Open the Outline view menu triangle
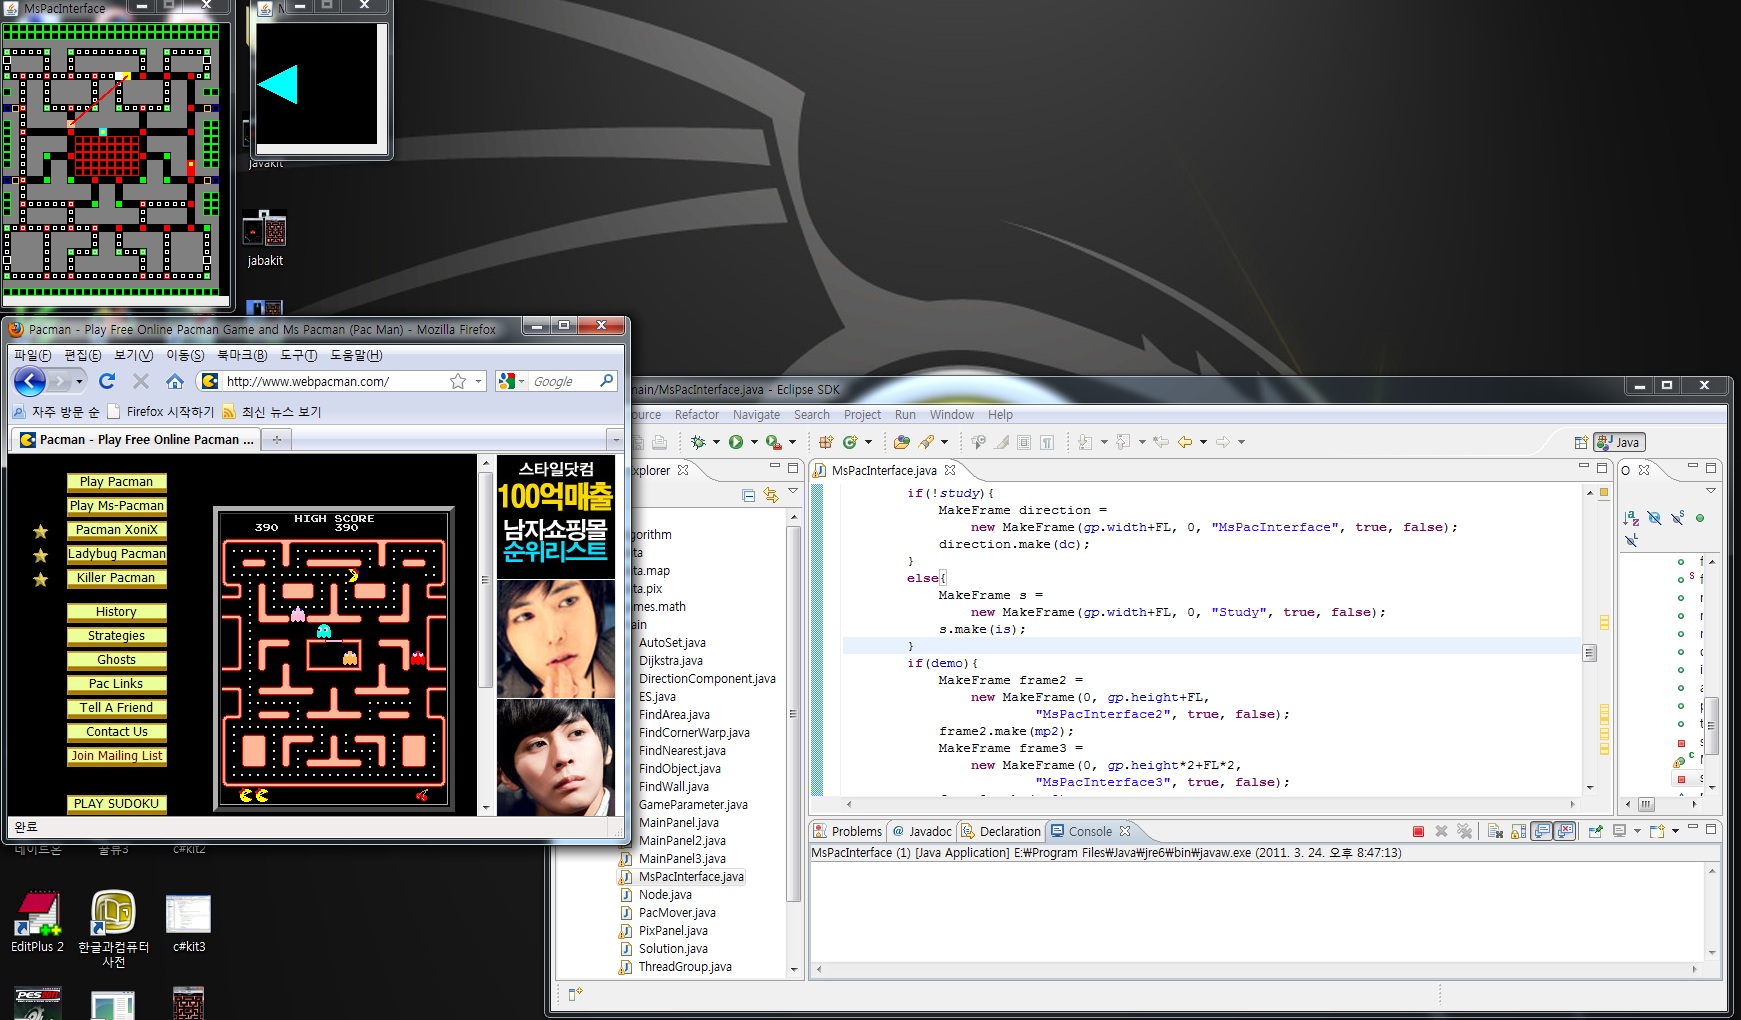This screenshot has width=1741, height=1020. tap(1711, 491)
